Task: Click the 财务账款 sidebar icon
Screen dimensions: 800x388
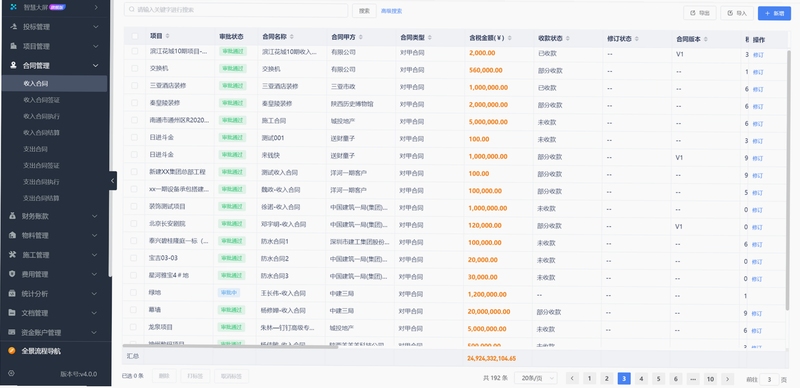Action: (12, 216)
